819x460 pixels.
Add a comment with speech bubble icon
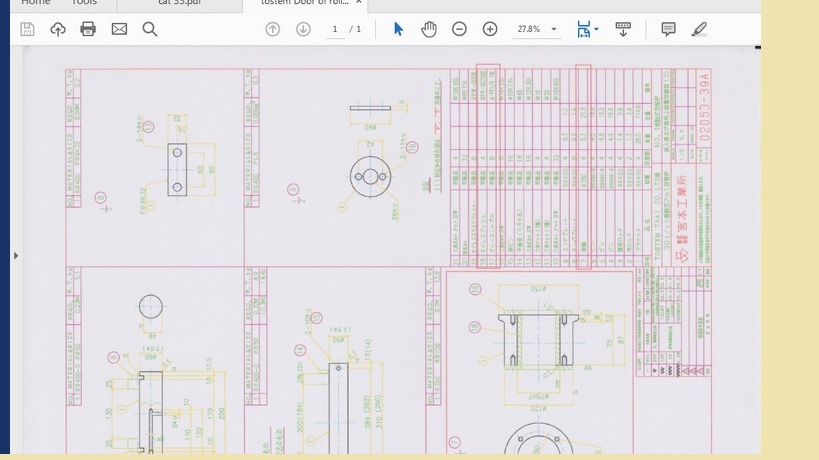coord(668,29)
